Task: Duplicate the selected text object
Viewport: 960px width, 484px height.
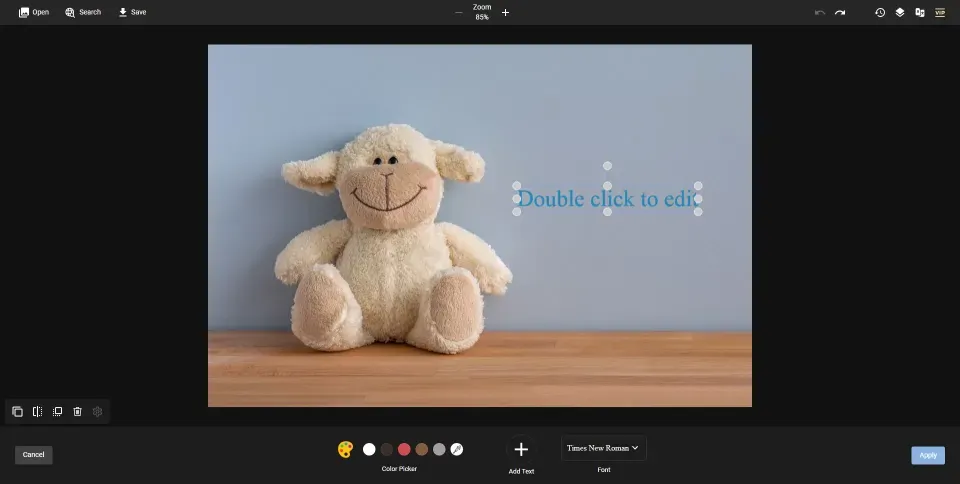Action: tap(17, 412)
